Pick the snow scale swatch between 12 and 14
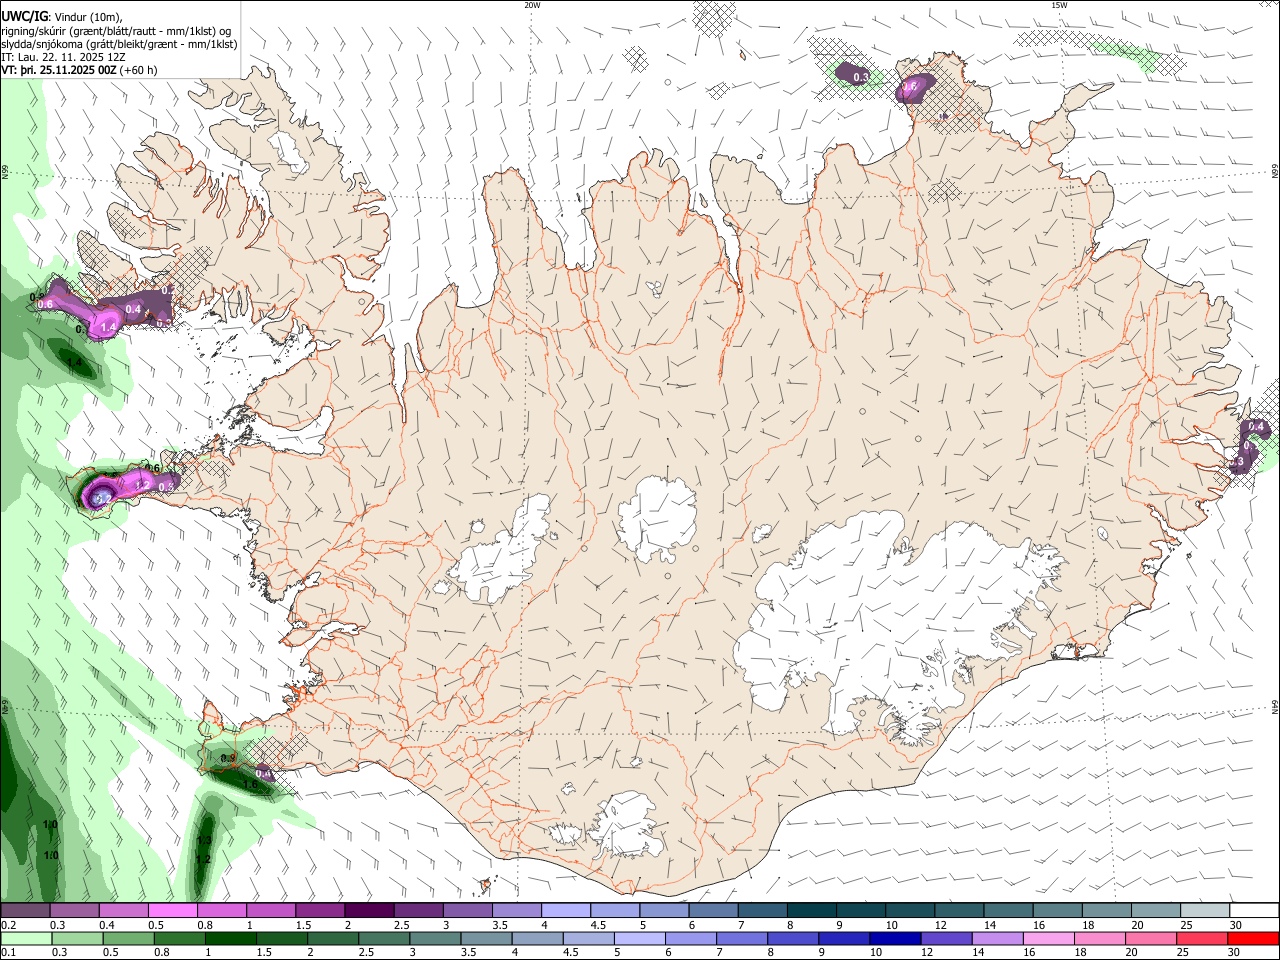This screenshot has width=1280, height=960. [960, 910]
